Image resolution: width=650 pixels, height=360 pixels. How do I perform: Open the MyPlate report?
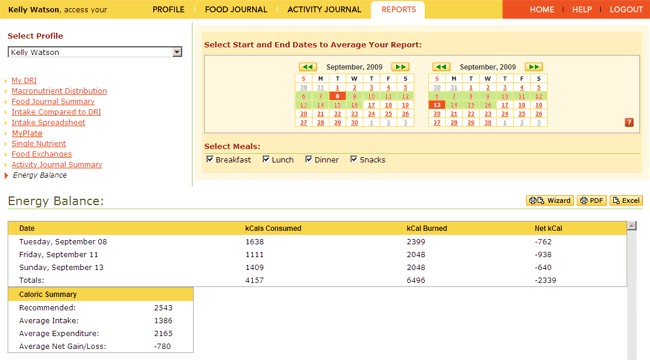pos(27,133)
